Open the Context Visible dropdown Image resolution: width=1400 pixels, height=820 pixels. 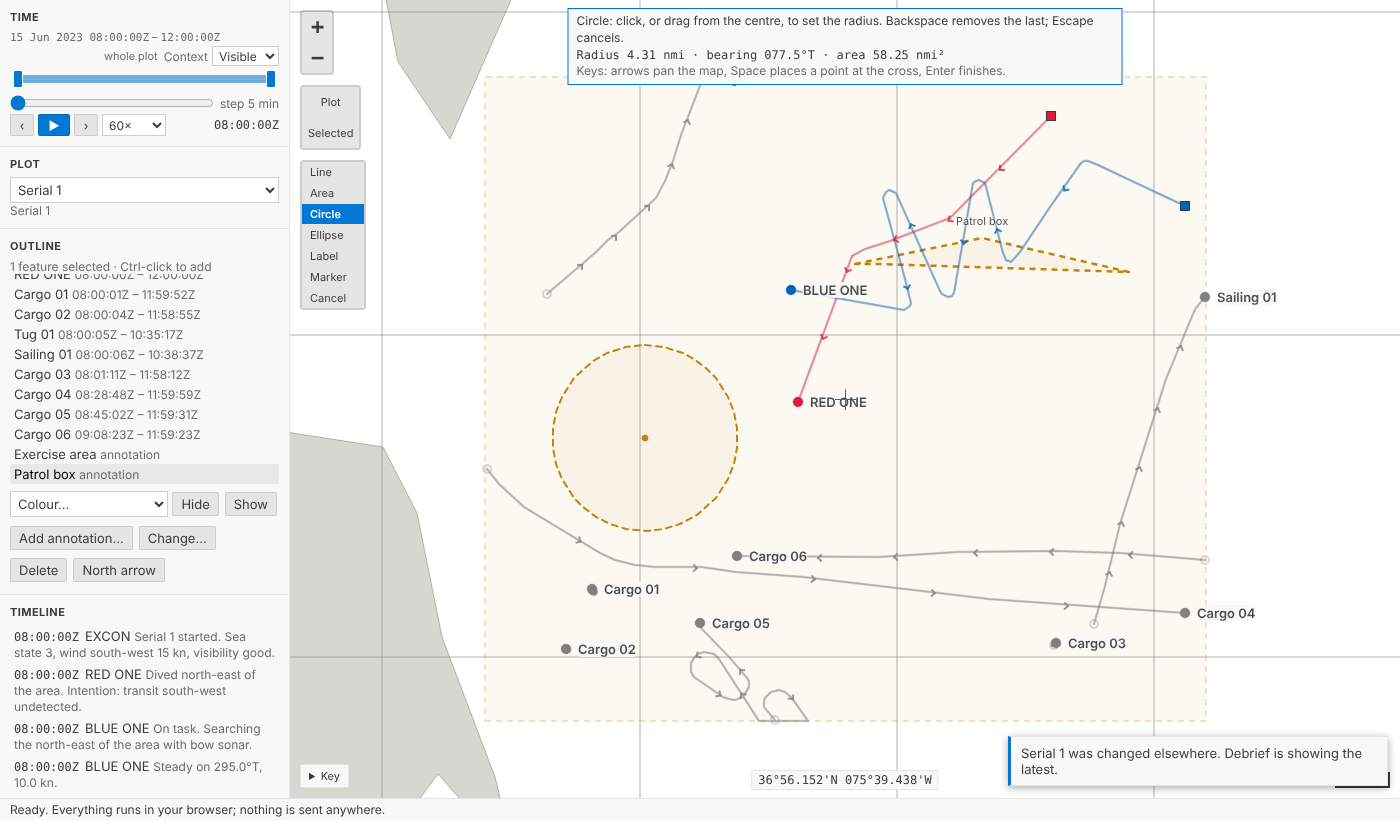tap(245, 57)
